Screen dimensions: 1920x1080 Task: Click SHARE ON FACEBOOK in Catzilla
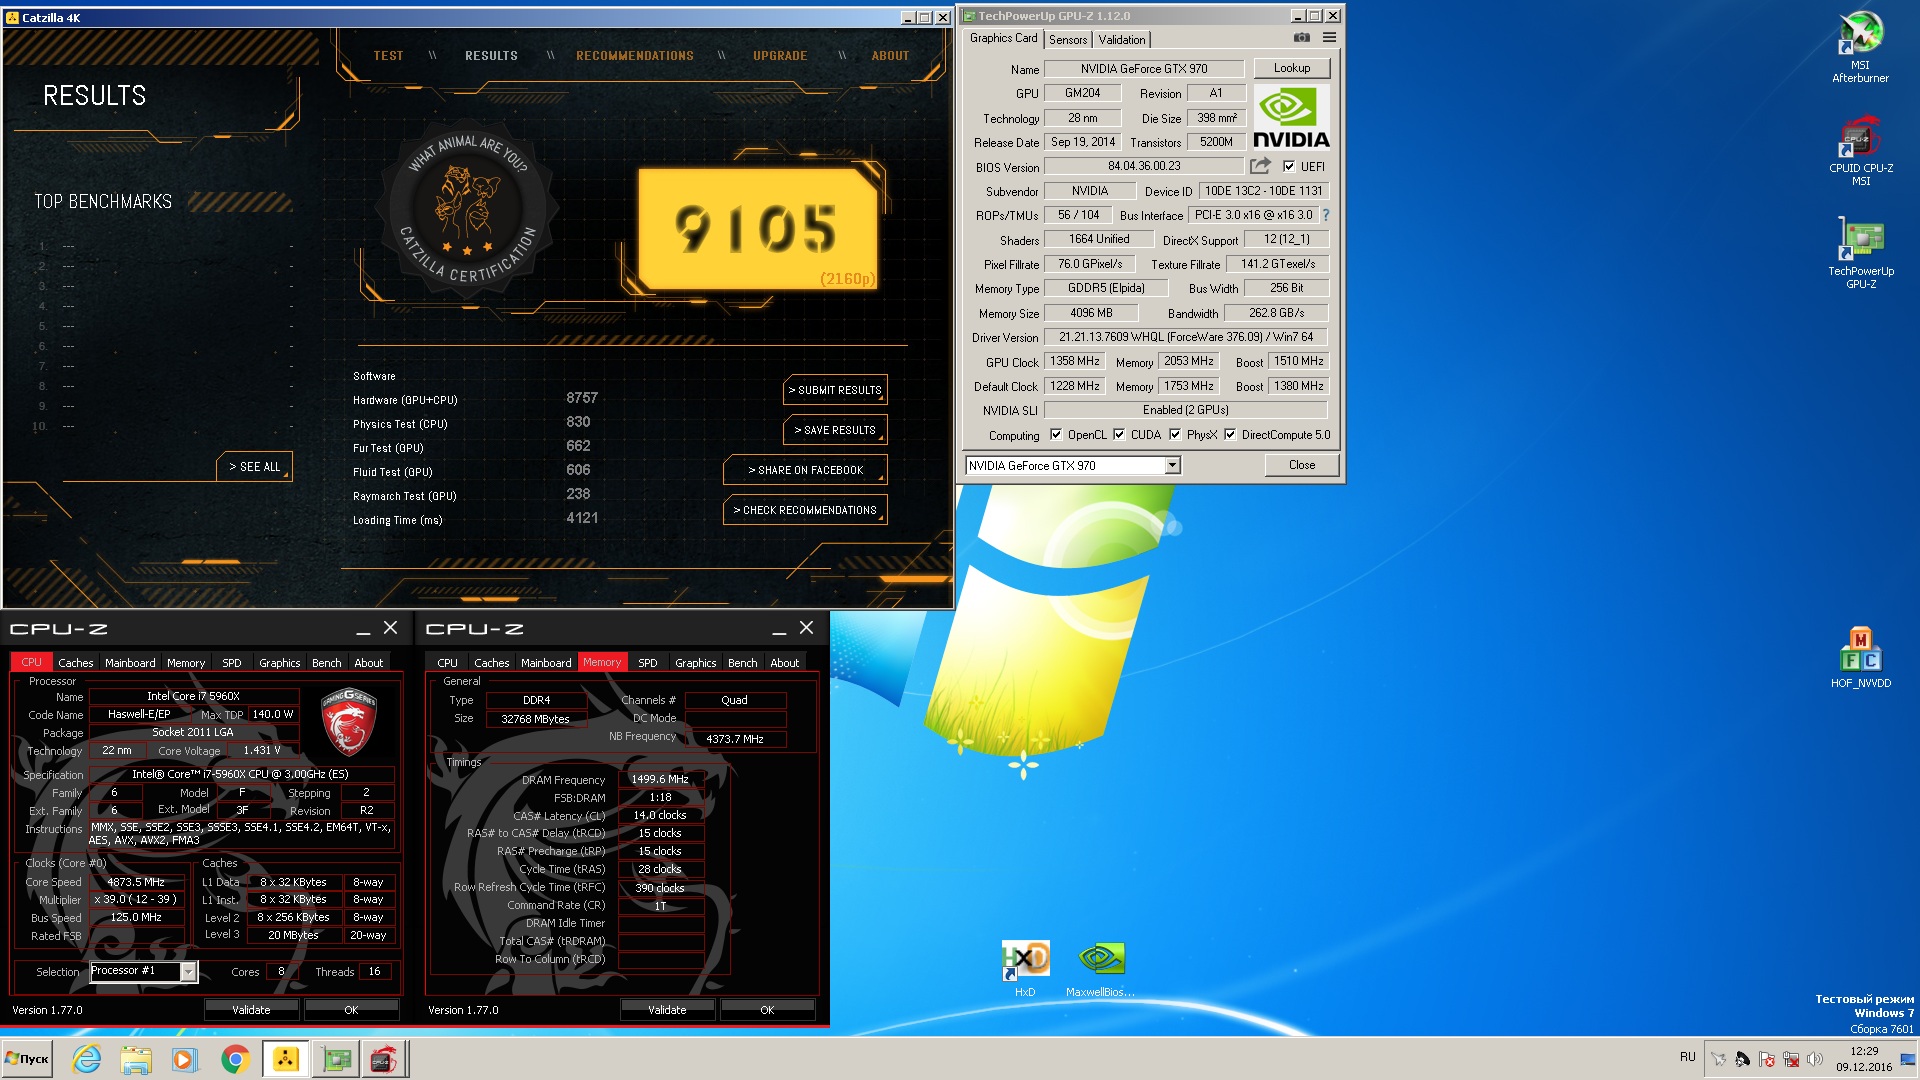tap(805, 470)
